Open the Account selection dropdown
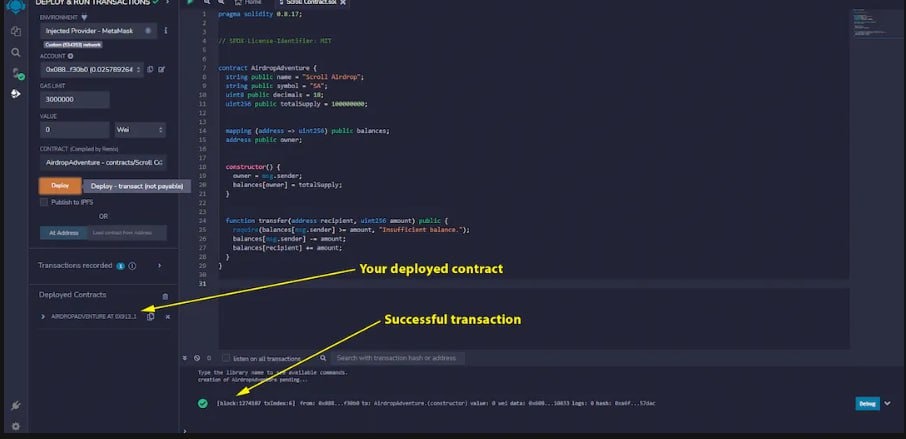The width and height of the screenshot is (906, 439). pos(91,70)
